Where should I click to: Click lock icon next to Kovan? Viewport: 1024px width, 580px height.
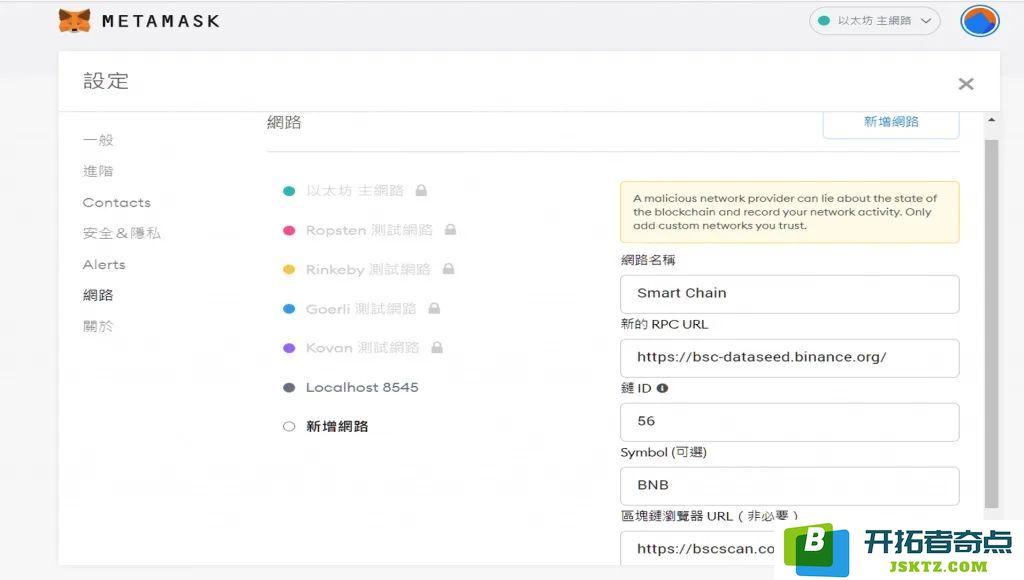[x=437, y=347]
